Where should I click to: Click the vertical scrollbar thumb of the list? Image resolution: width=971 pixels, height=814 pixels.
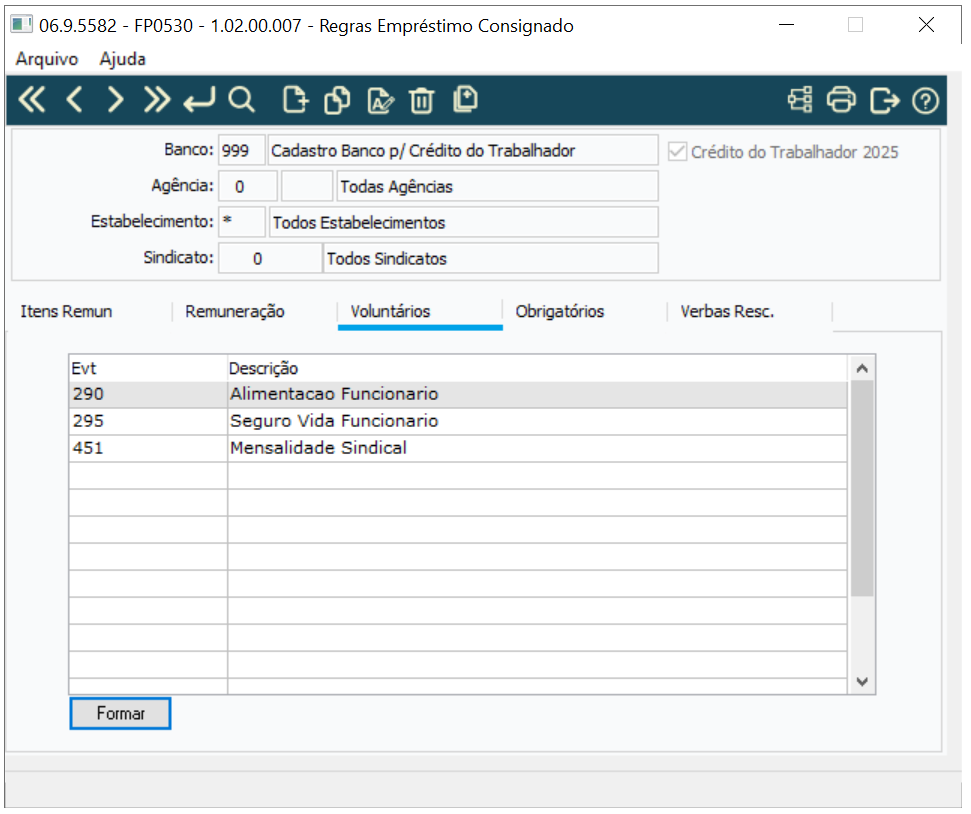tap(862, 488)
